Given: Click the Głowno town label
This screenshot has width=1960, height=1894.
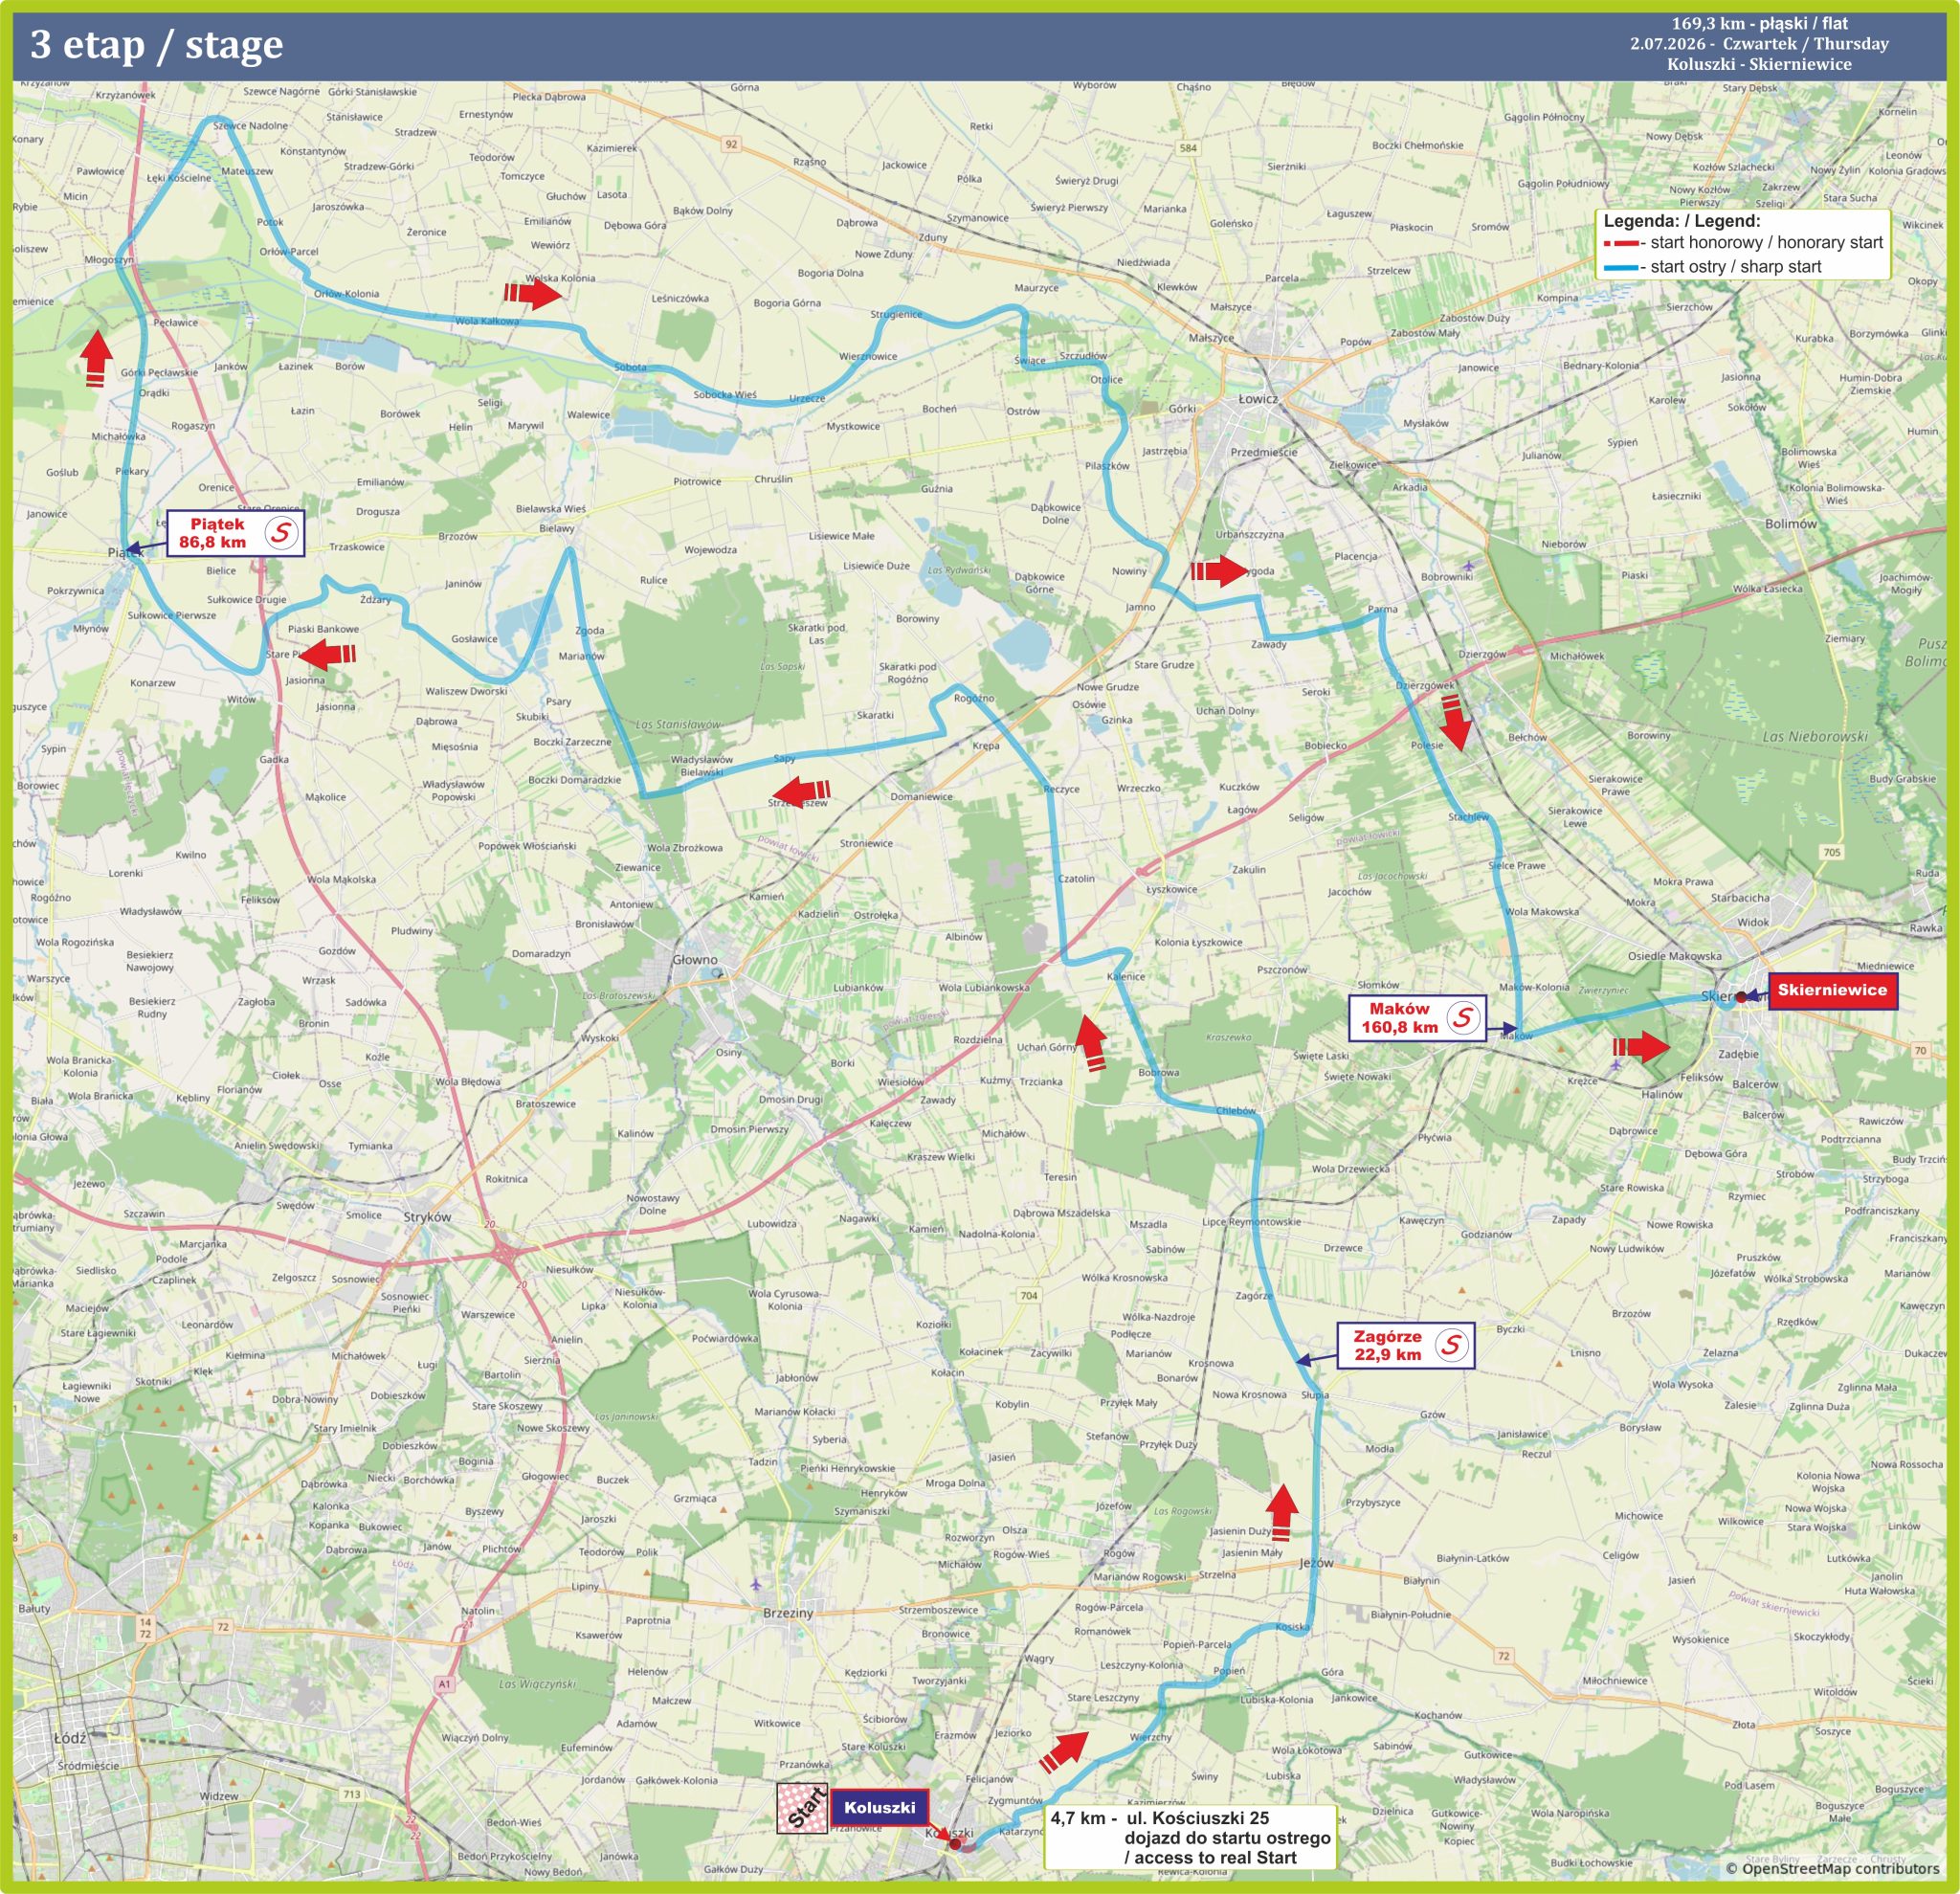Looking at the screenshot, I should point(695,959).
